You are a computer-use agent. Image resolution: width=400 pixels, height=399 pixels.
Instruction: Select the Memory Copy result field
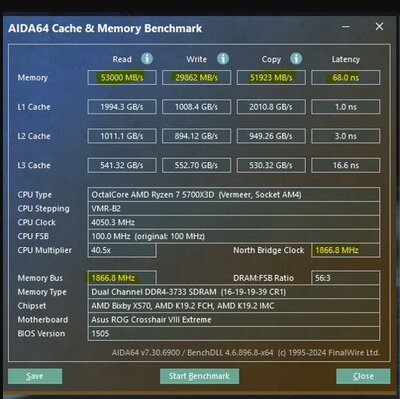coord(271,78)
